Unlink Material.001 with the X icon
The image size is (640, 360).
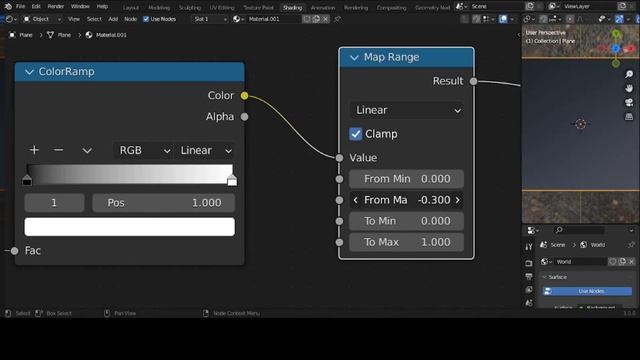pyautogui.click(x=325, y=19)
